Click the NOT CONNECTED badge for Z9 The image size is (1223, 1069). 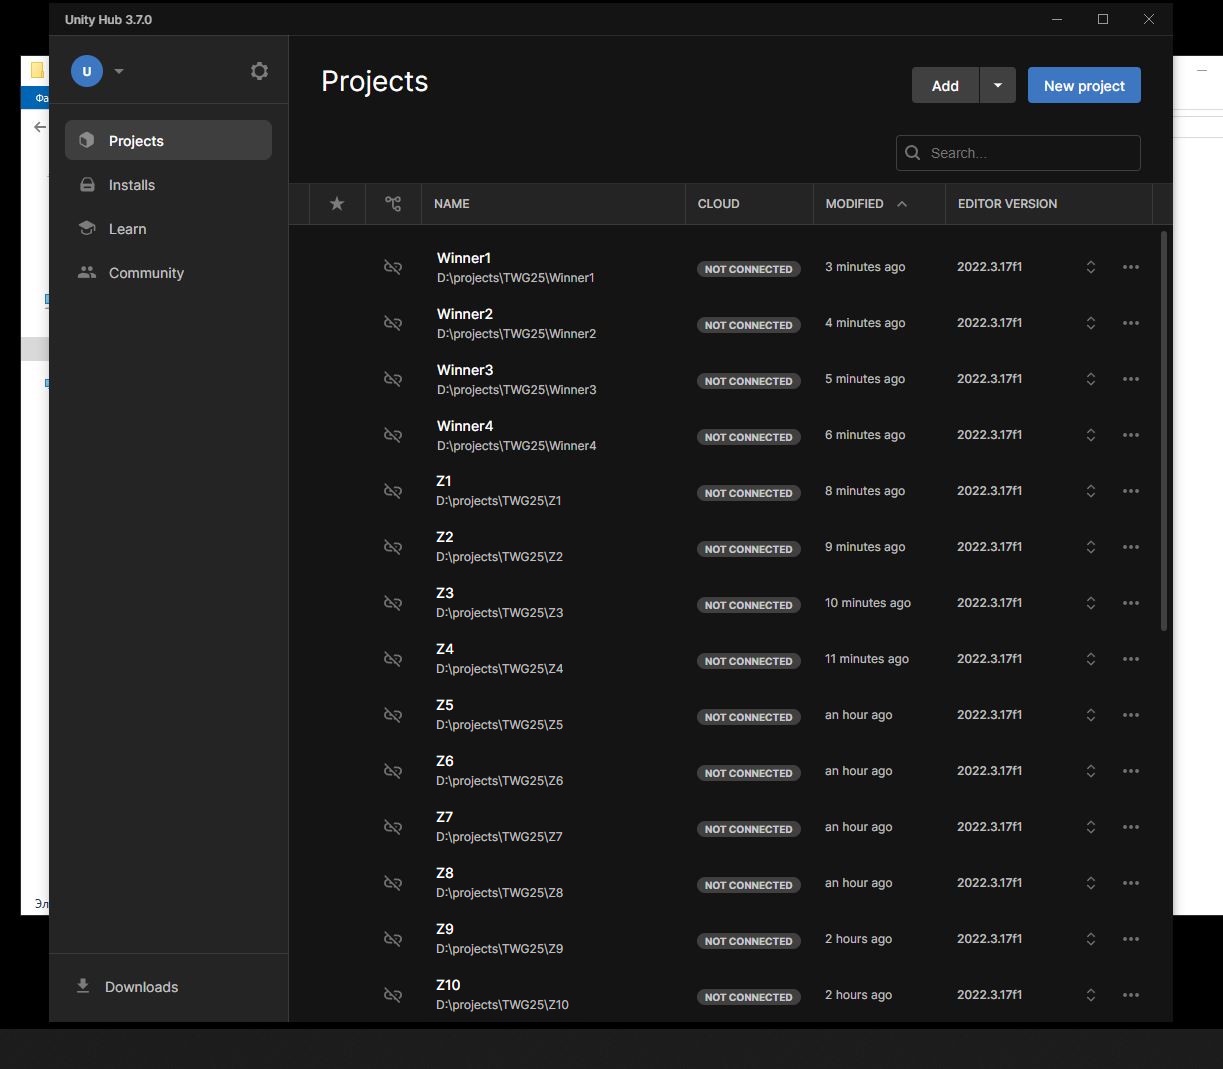[749, 941]
